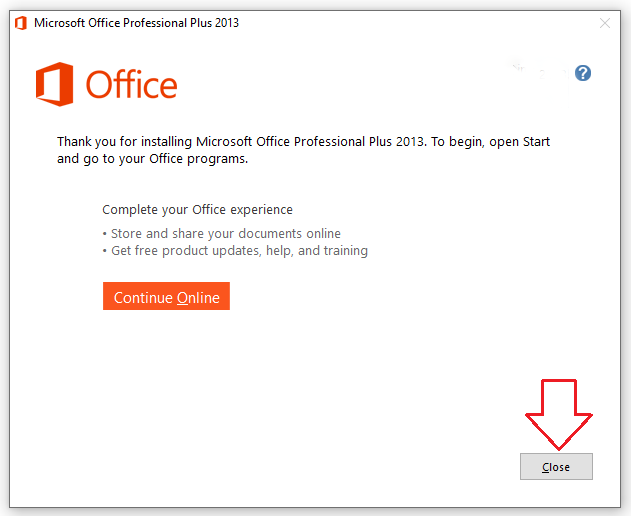The image size is (631, 516).
Task: Click the "Thank you for installing" text
Action: coord(125,142)
